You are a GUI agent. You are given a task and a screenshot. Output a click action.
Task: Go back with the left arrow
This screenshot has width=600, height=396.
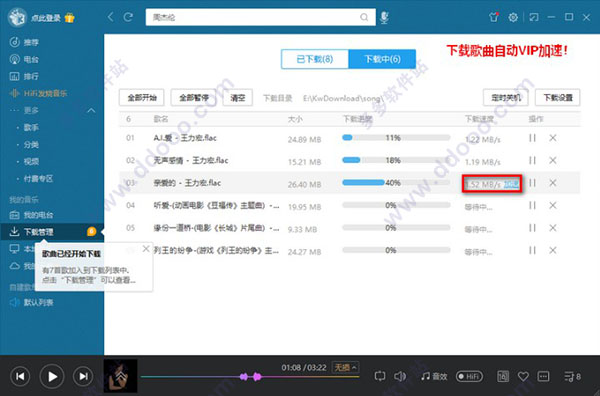click(x=111, y=17)
